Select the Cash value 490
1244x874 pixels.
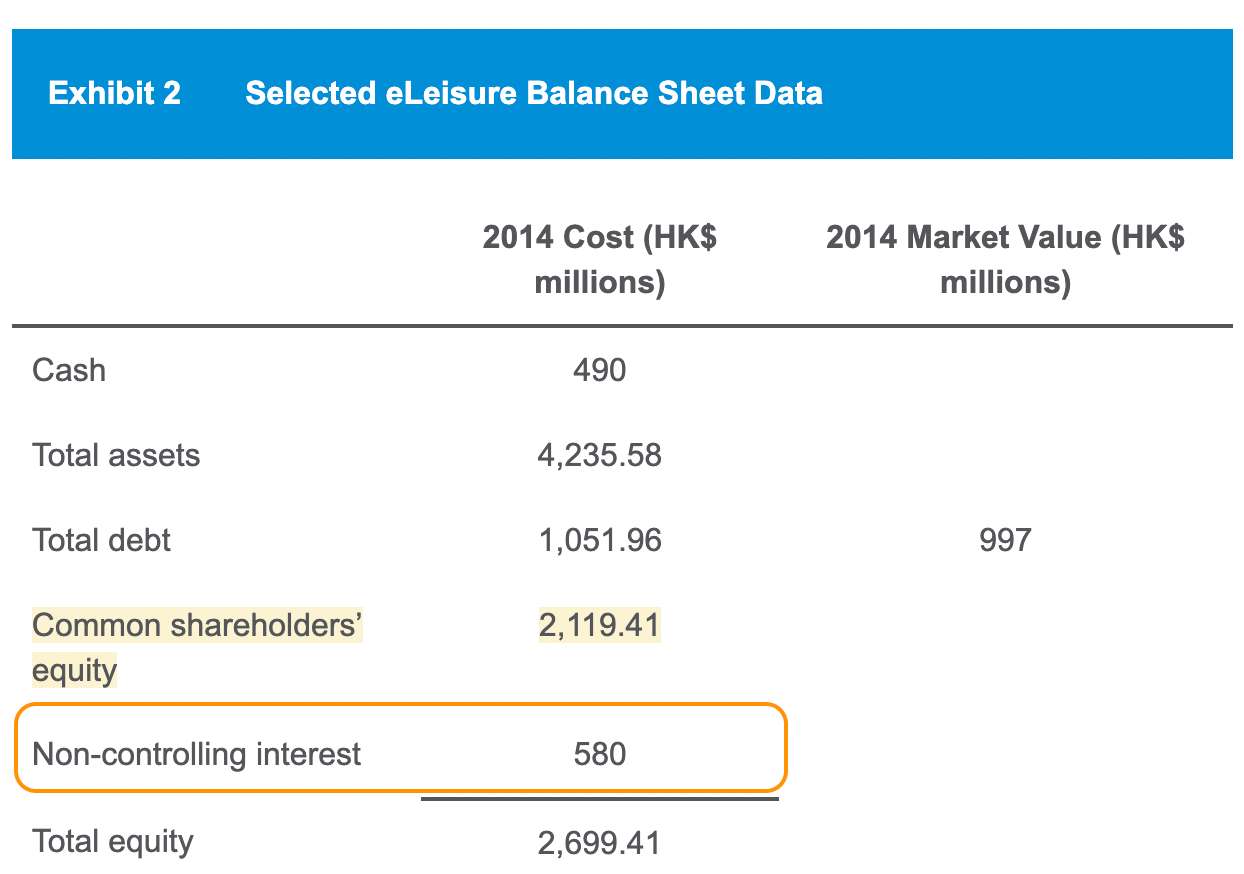click(599, 370)
